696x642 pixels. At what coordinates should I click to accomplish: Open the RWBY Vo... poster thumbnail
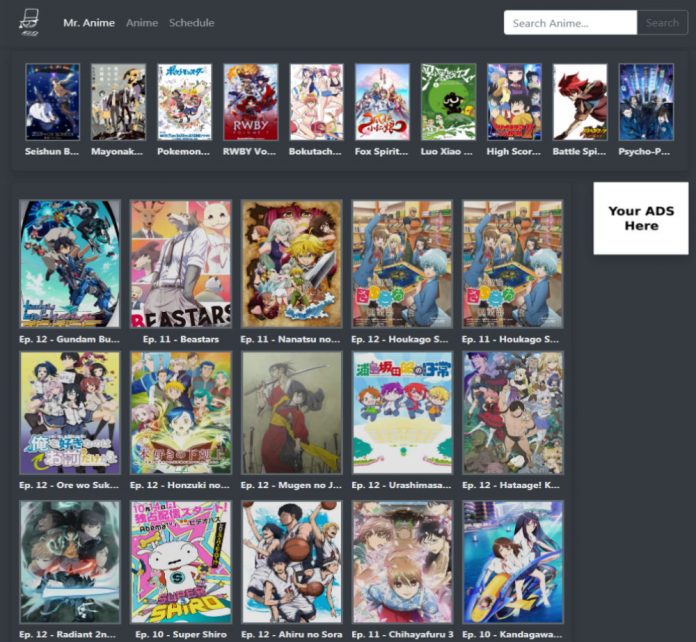251,102
